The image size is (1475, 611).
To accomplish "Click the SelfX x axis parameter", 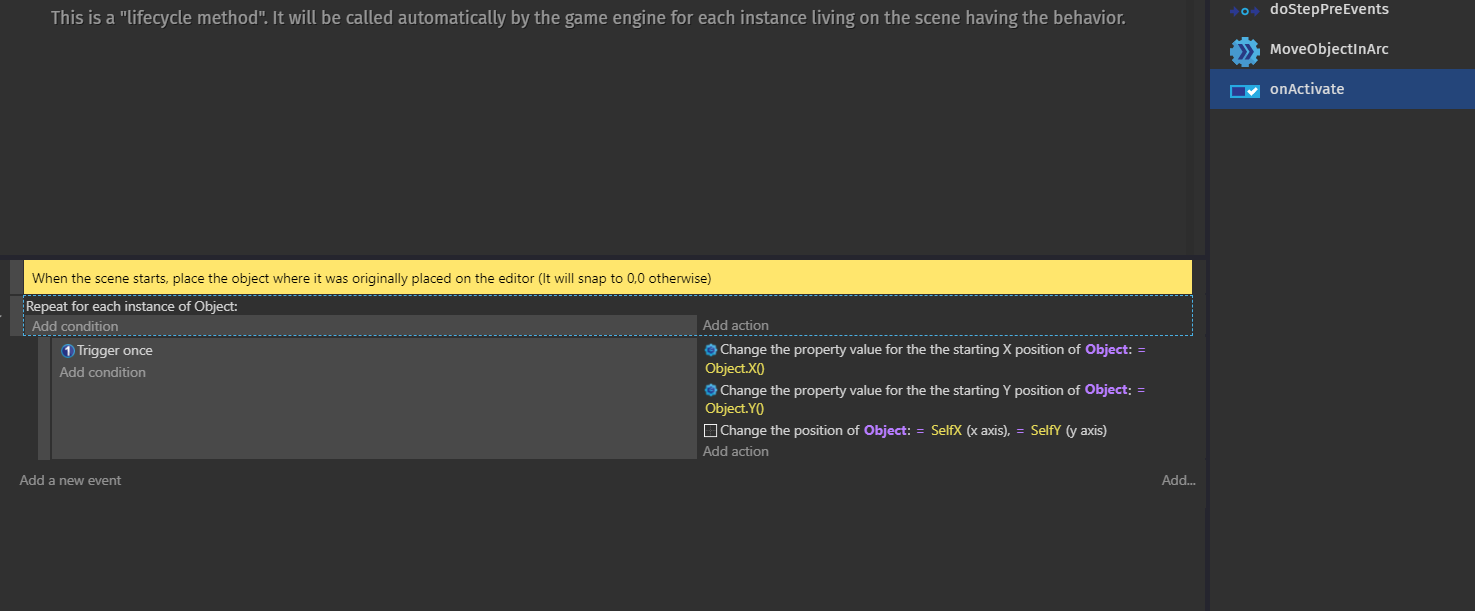I will coord(946,430).
